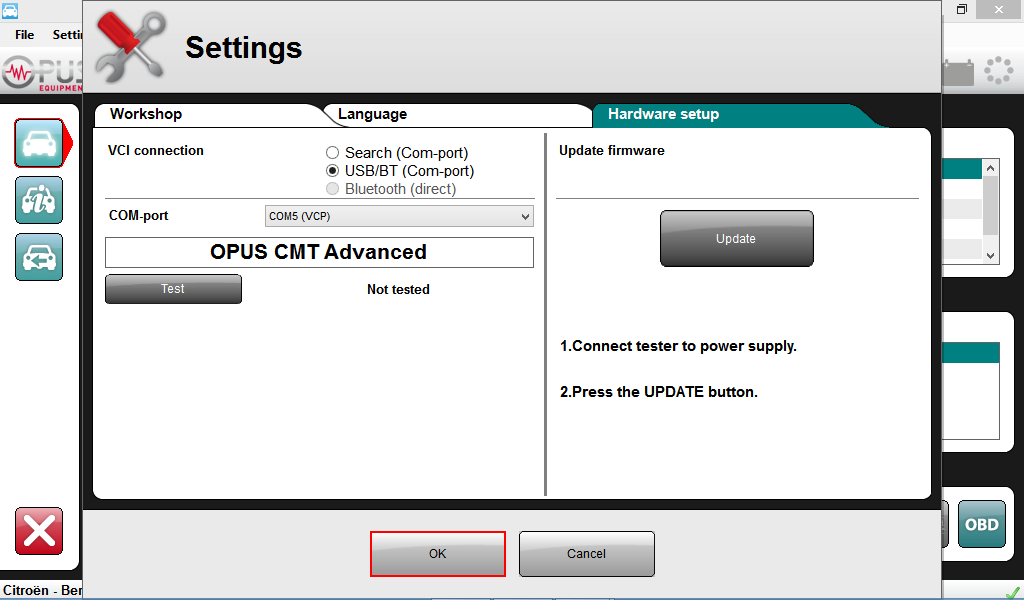Click the Update firmware heading

[x=612, y=150]
